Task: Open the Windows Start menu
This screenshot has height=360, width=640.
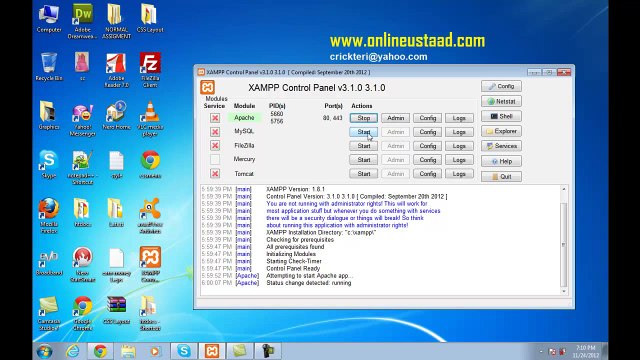Action: [44, 351]
